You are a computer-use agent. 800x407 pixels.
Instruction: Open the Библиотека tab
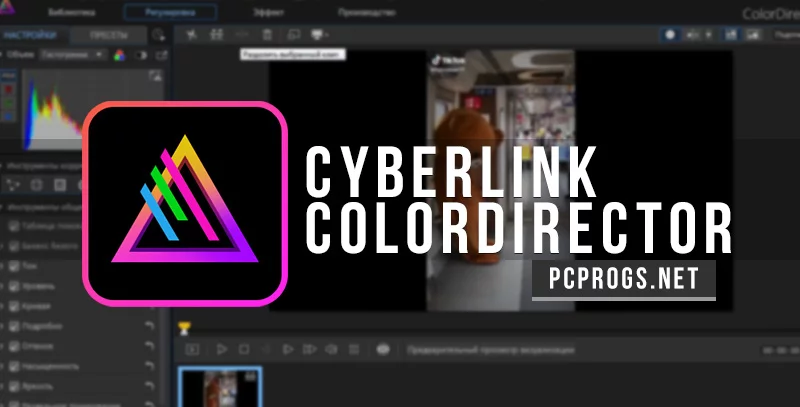(x=71, y=12)
